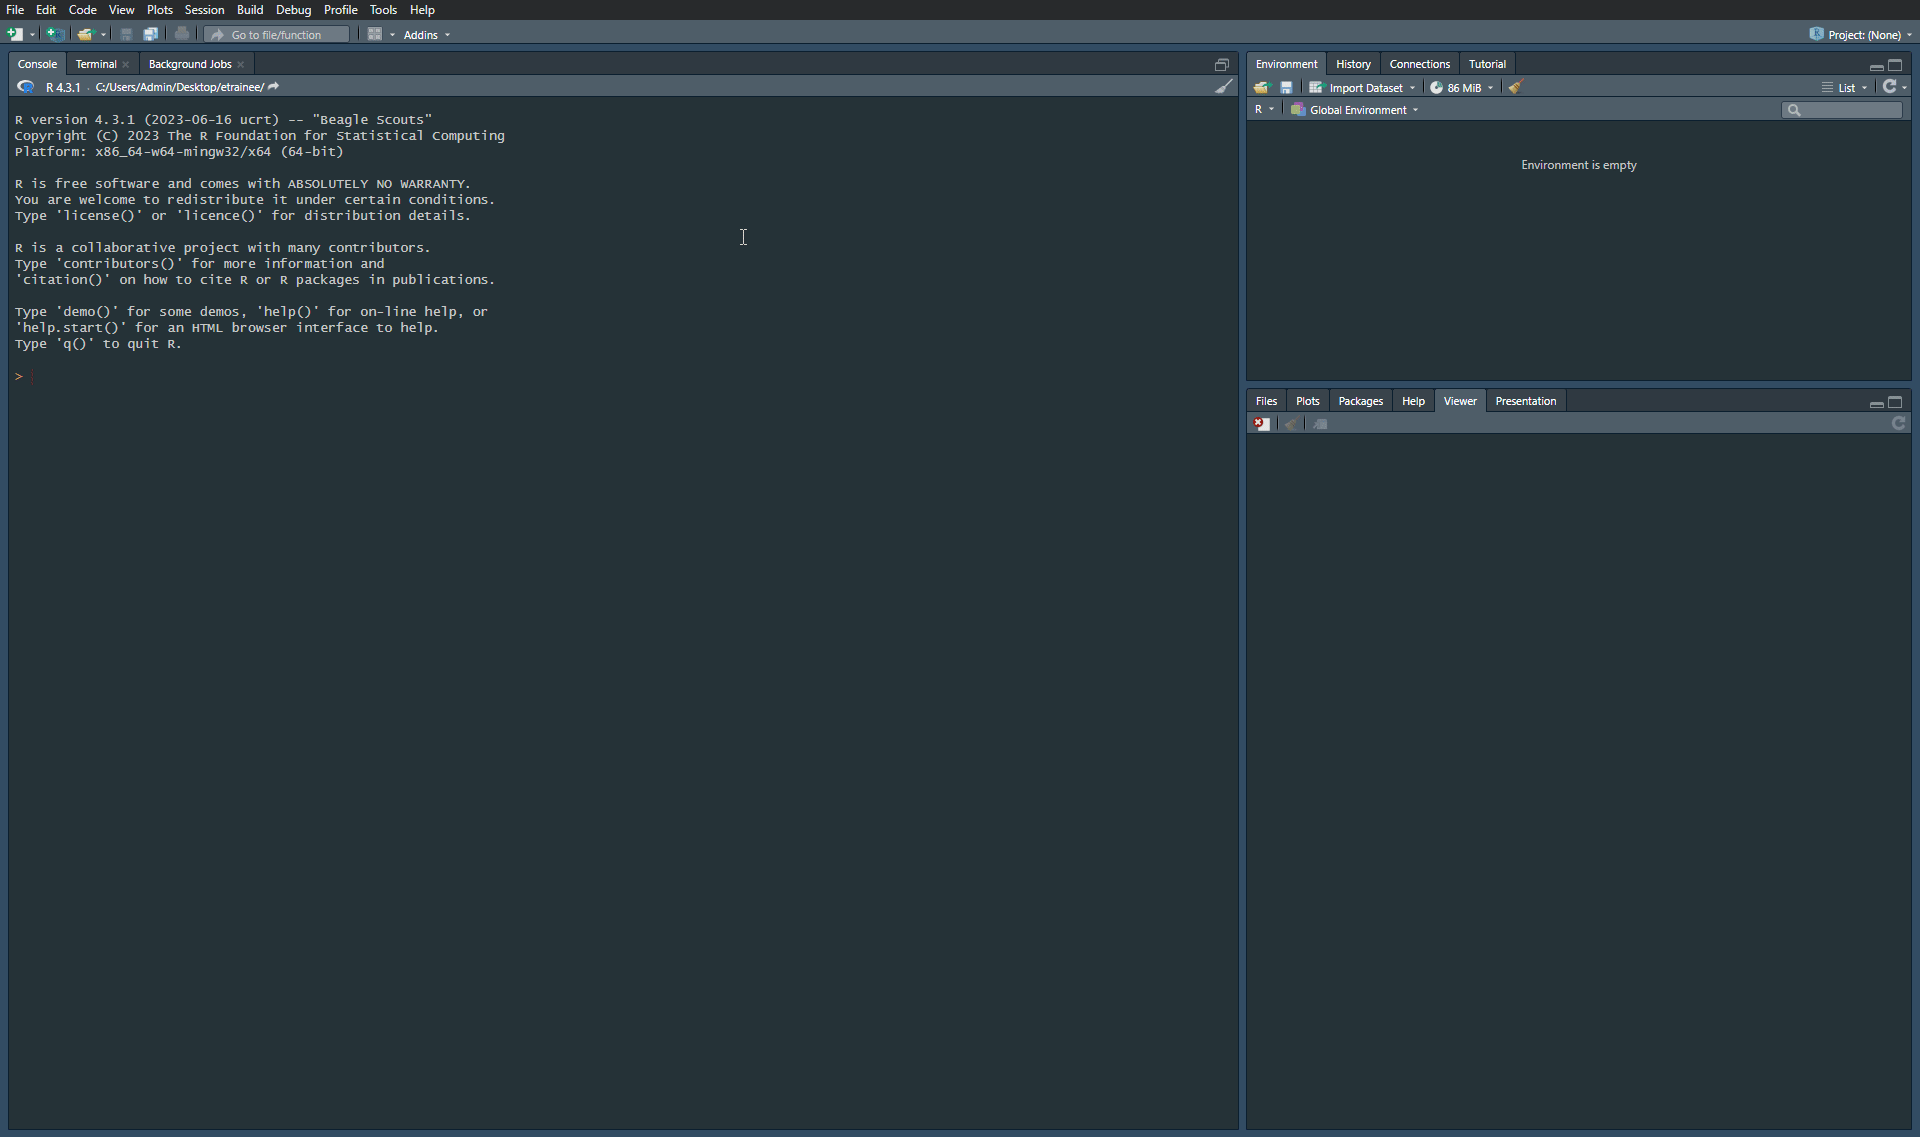Viewport: 1920px width, 1137px height.
Task: Refresh the Environment pane
Action: pyautogui.click(x=1889, y=87)
